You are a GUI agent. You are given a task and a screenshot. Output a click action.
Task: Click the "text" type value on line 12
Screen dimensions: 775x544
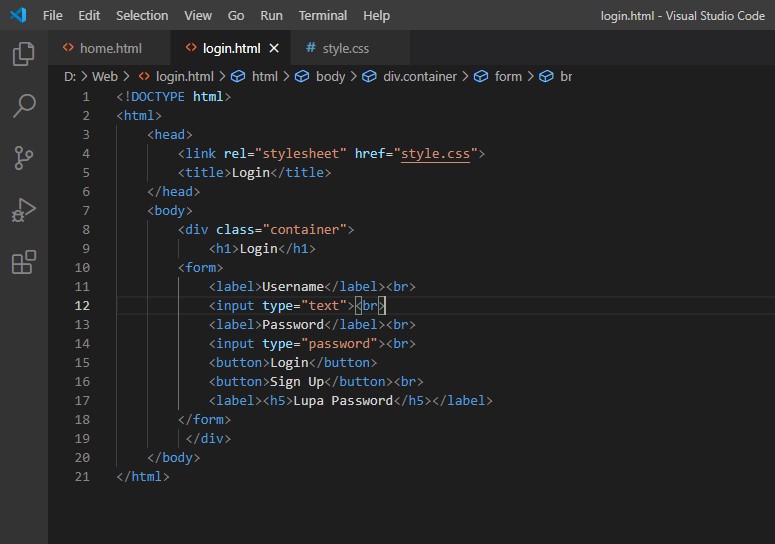point(324,305)
